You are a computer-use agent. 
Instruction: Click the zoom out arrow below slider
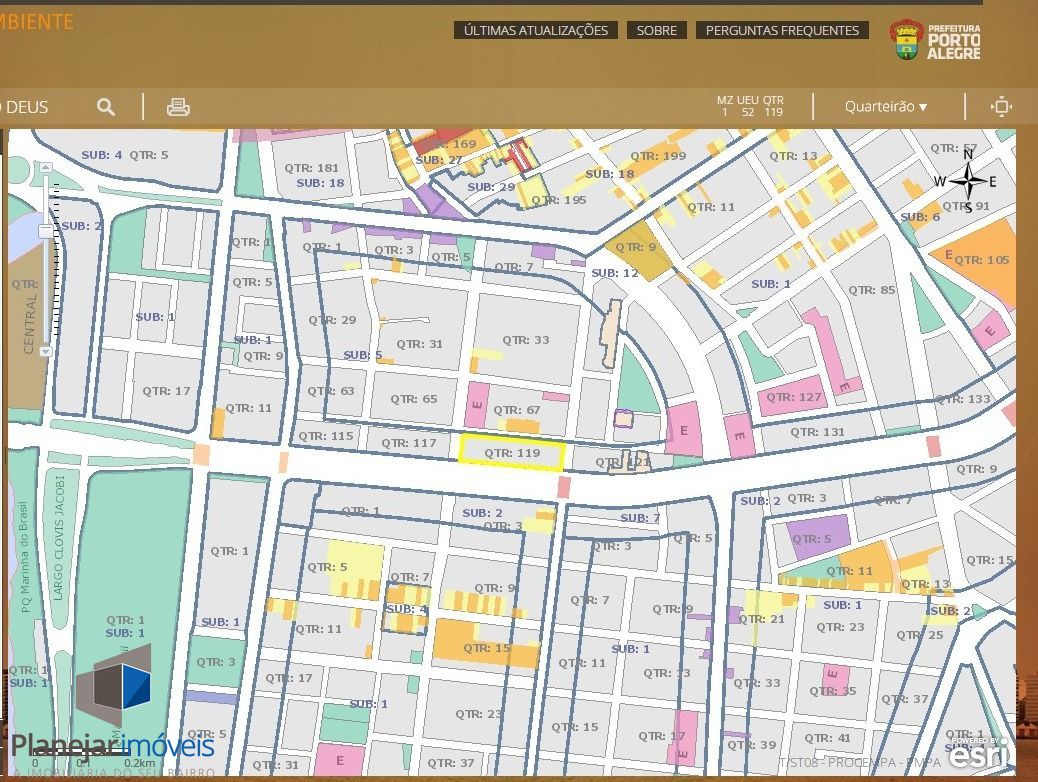[46, 351]
